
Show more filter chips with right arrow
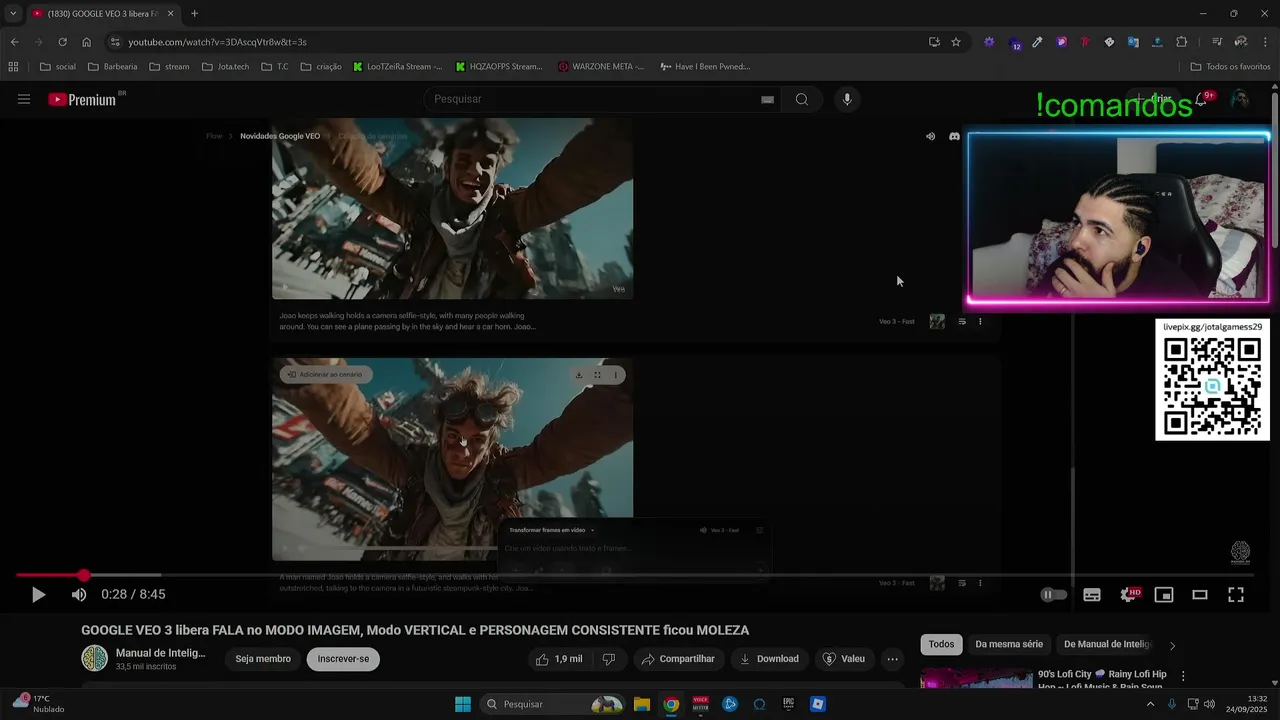coord(1172,645)
